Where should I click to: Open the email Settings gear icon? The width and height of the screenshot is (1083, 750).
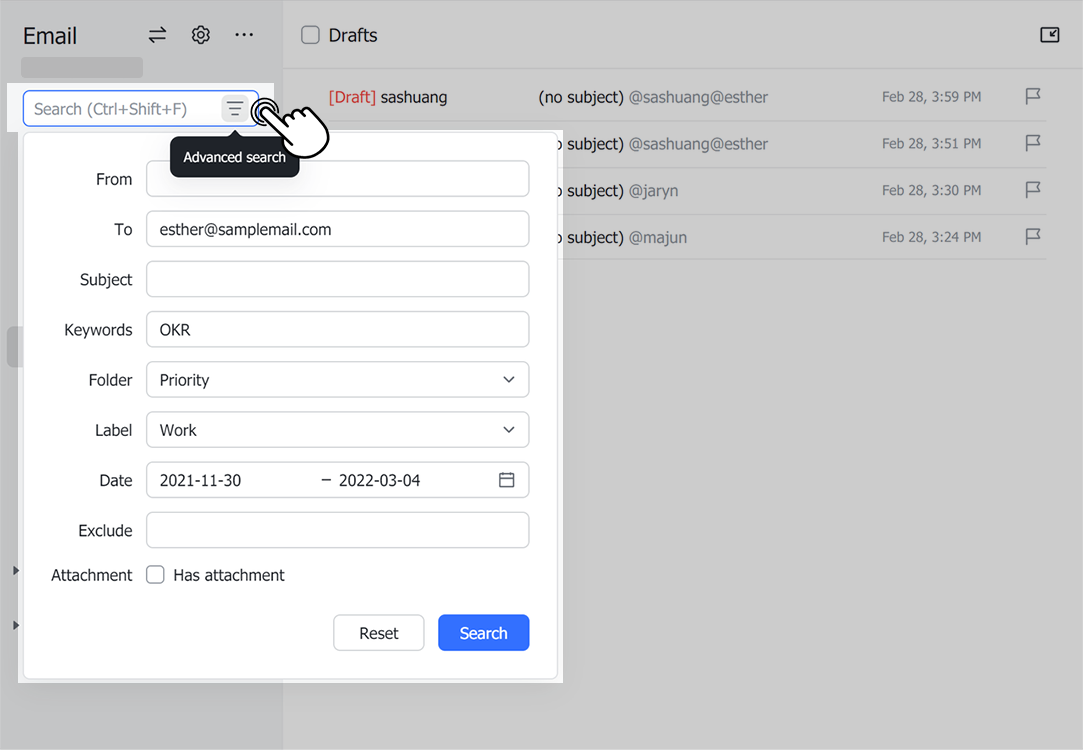(200, 34)
